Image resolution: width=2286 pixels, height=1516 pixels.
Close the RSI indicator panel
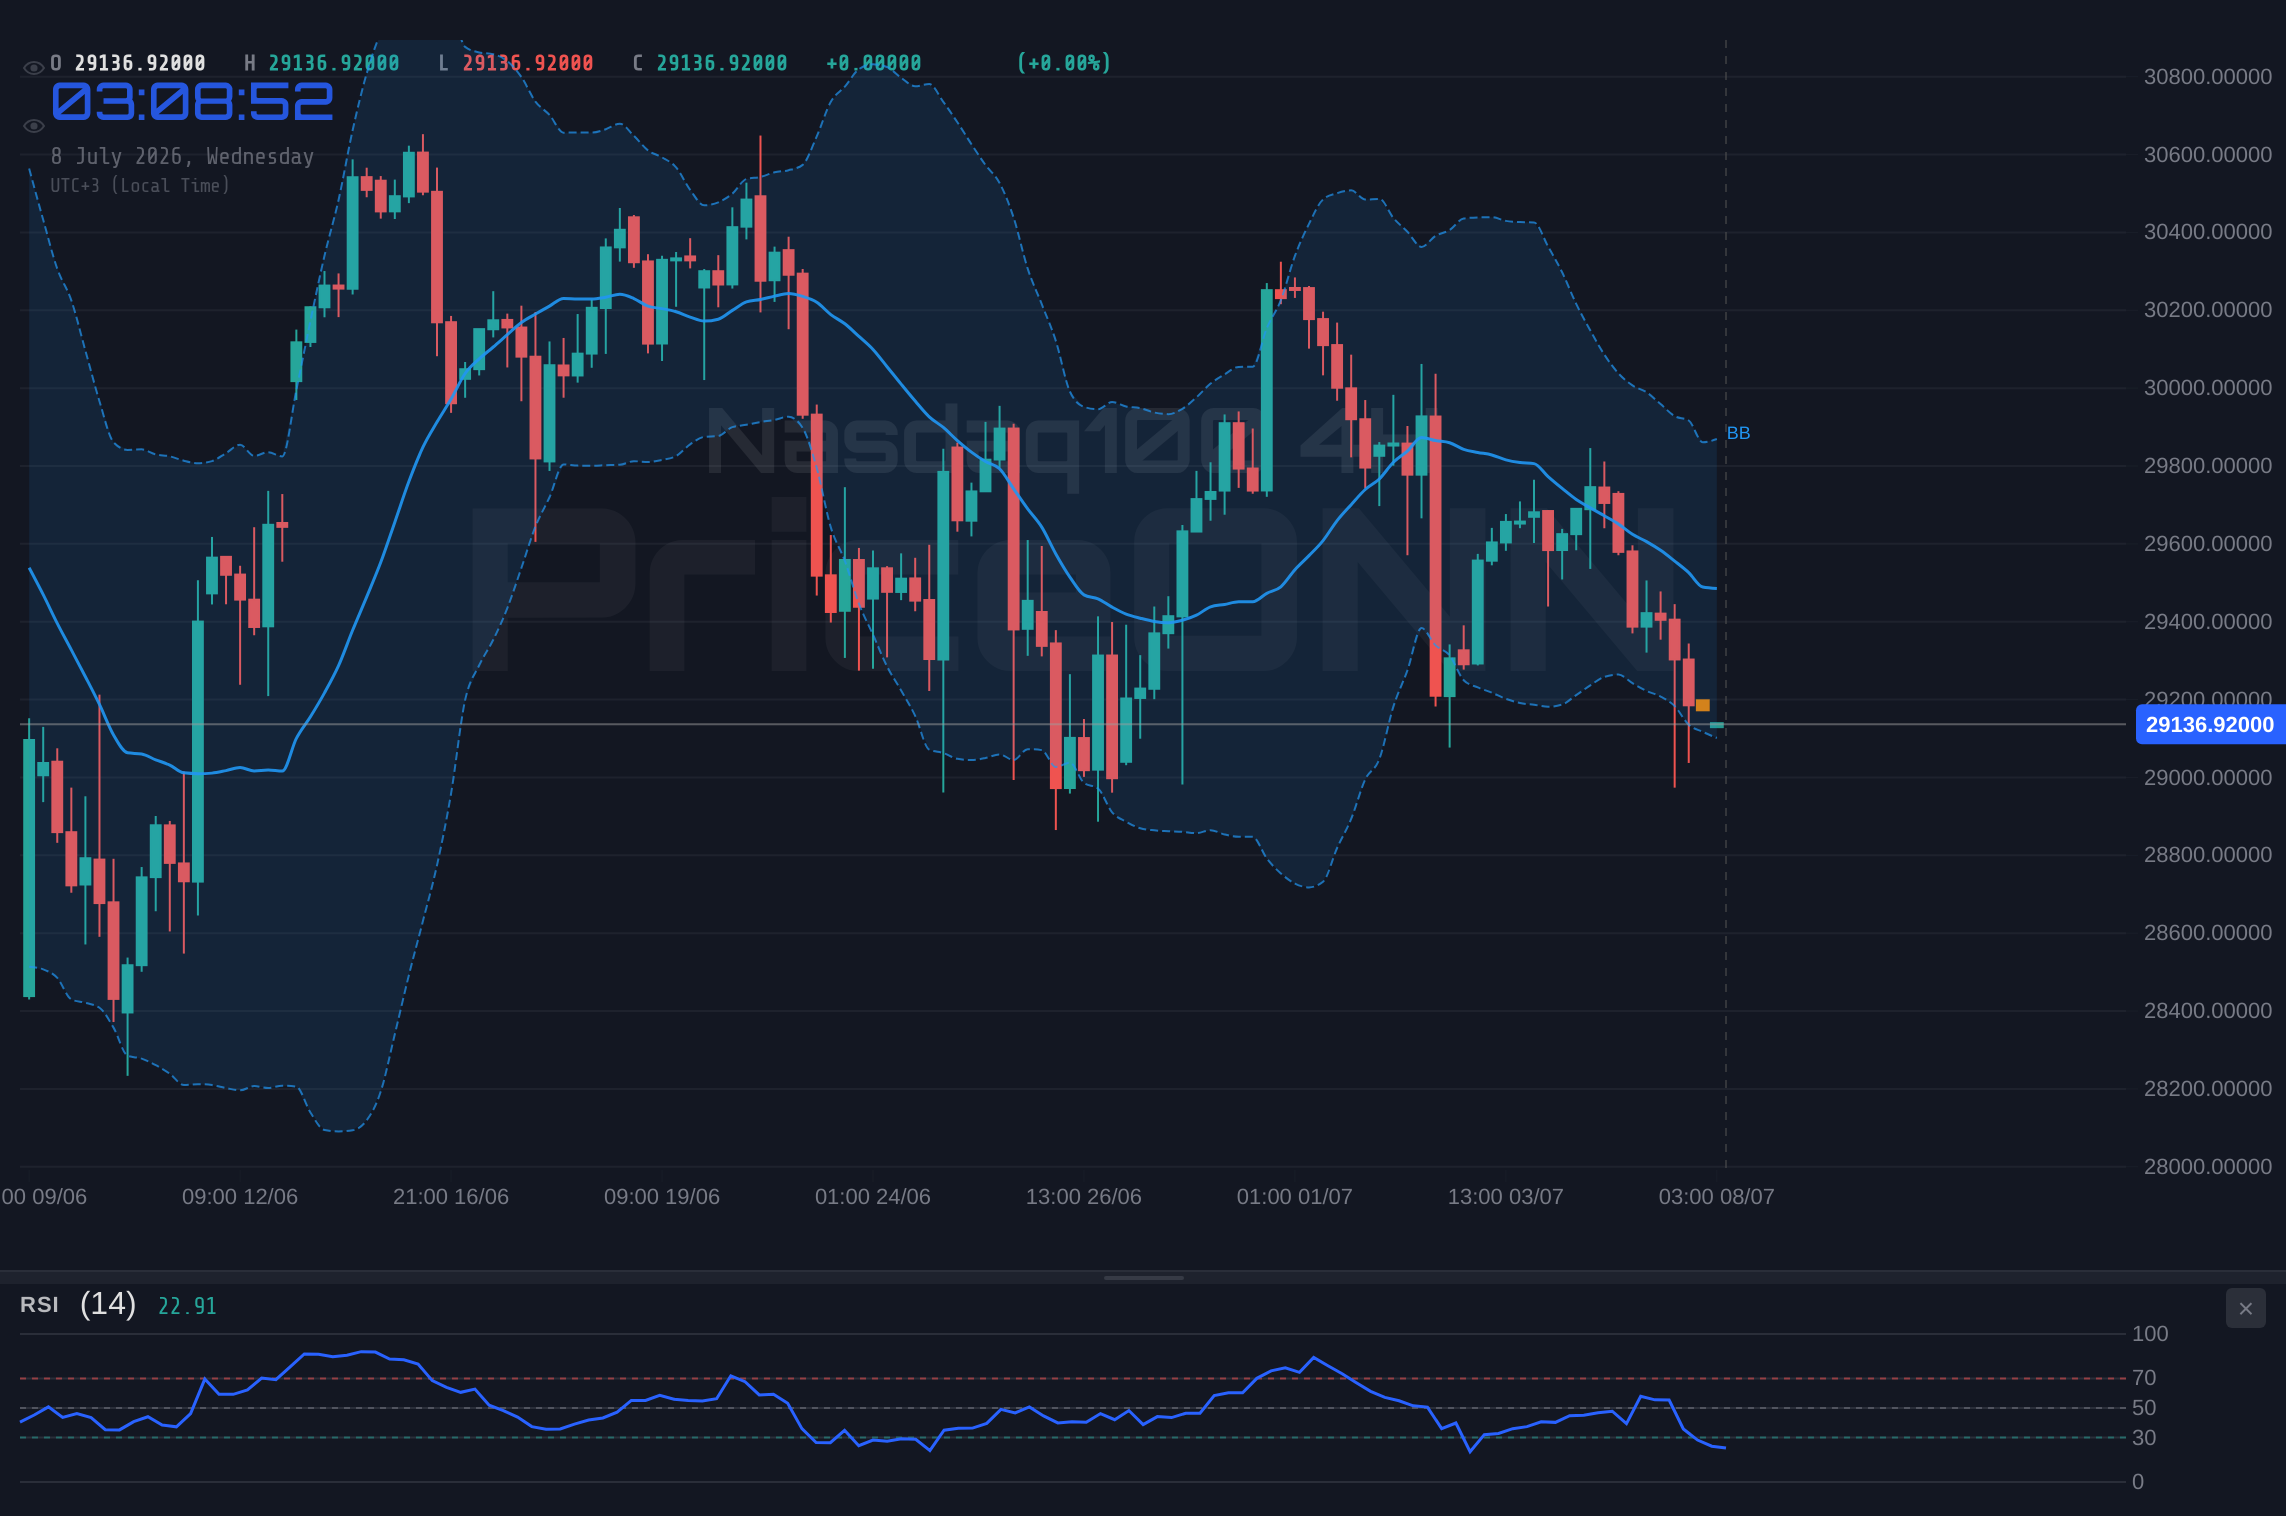(x=2245, y=1308)
